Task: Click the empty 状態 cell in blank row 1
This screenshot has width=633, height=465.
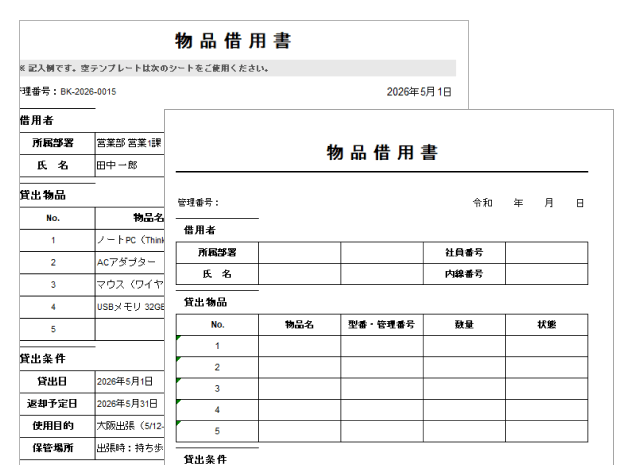Action: pyautogui.click(x=547, y=346)
